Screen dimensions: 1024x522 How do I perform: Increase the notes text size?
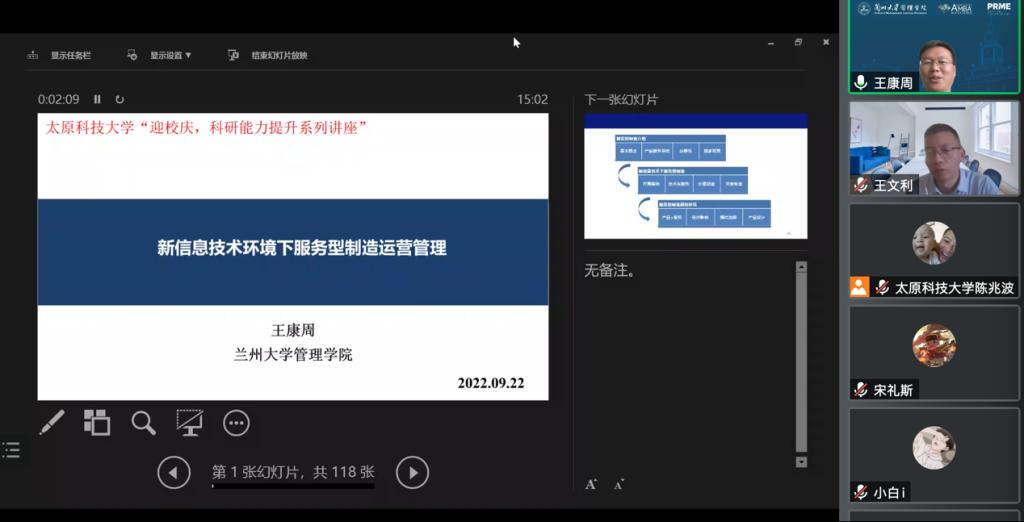pos(591,484)
